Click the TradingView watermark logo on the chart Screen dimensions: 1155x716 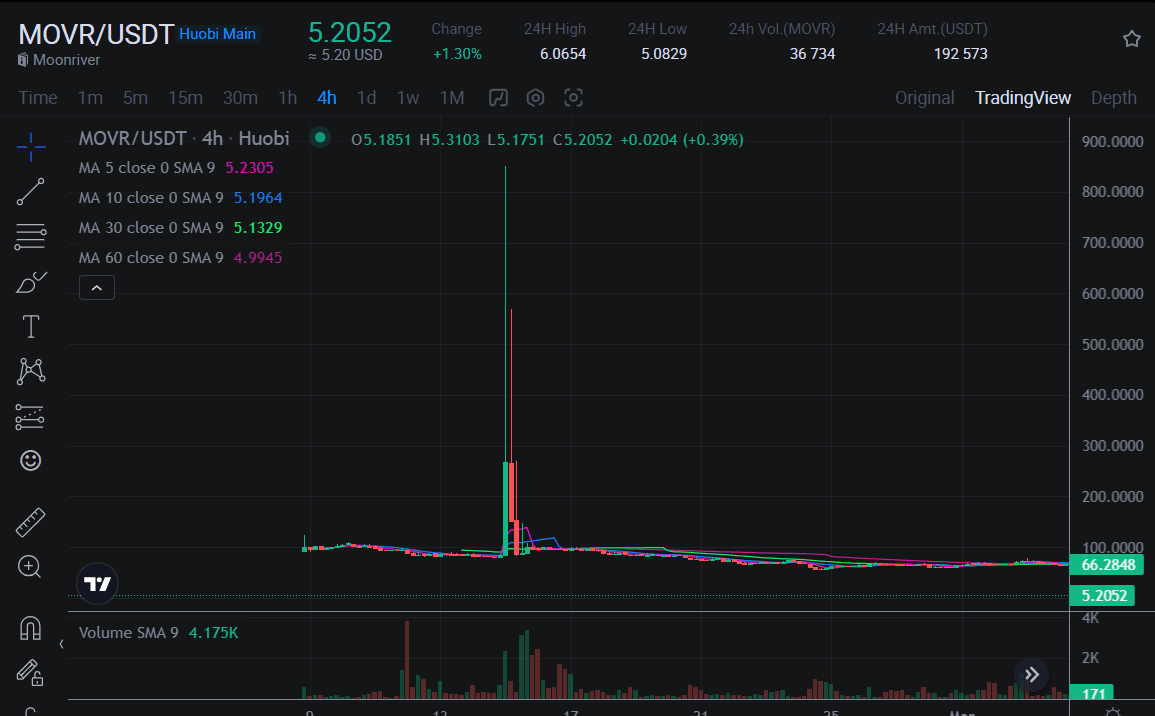[x=97, y=583]
